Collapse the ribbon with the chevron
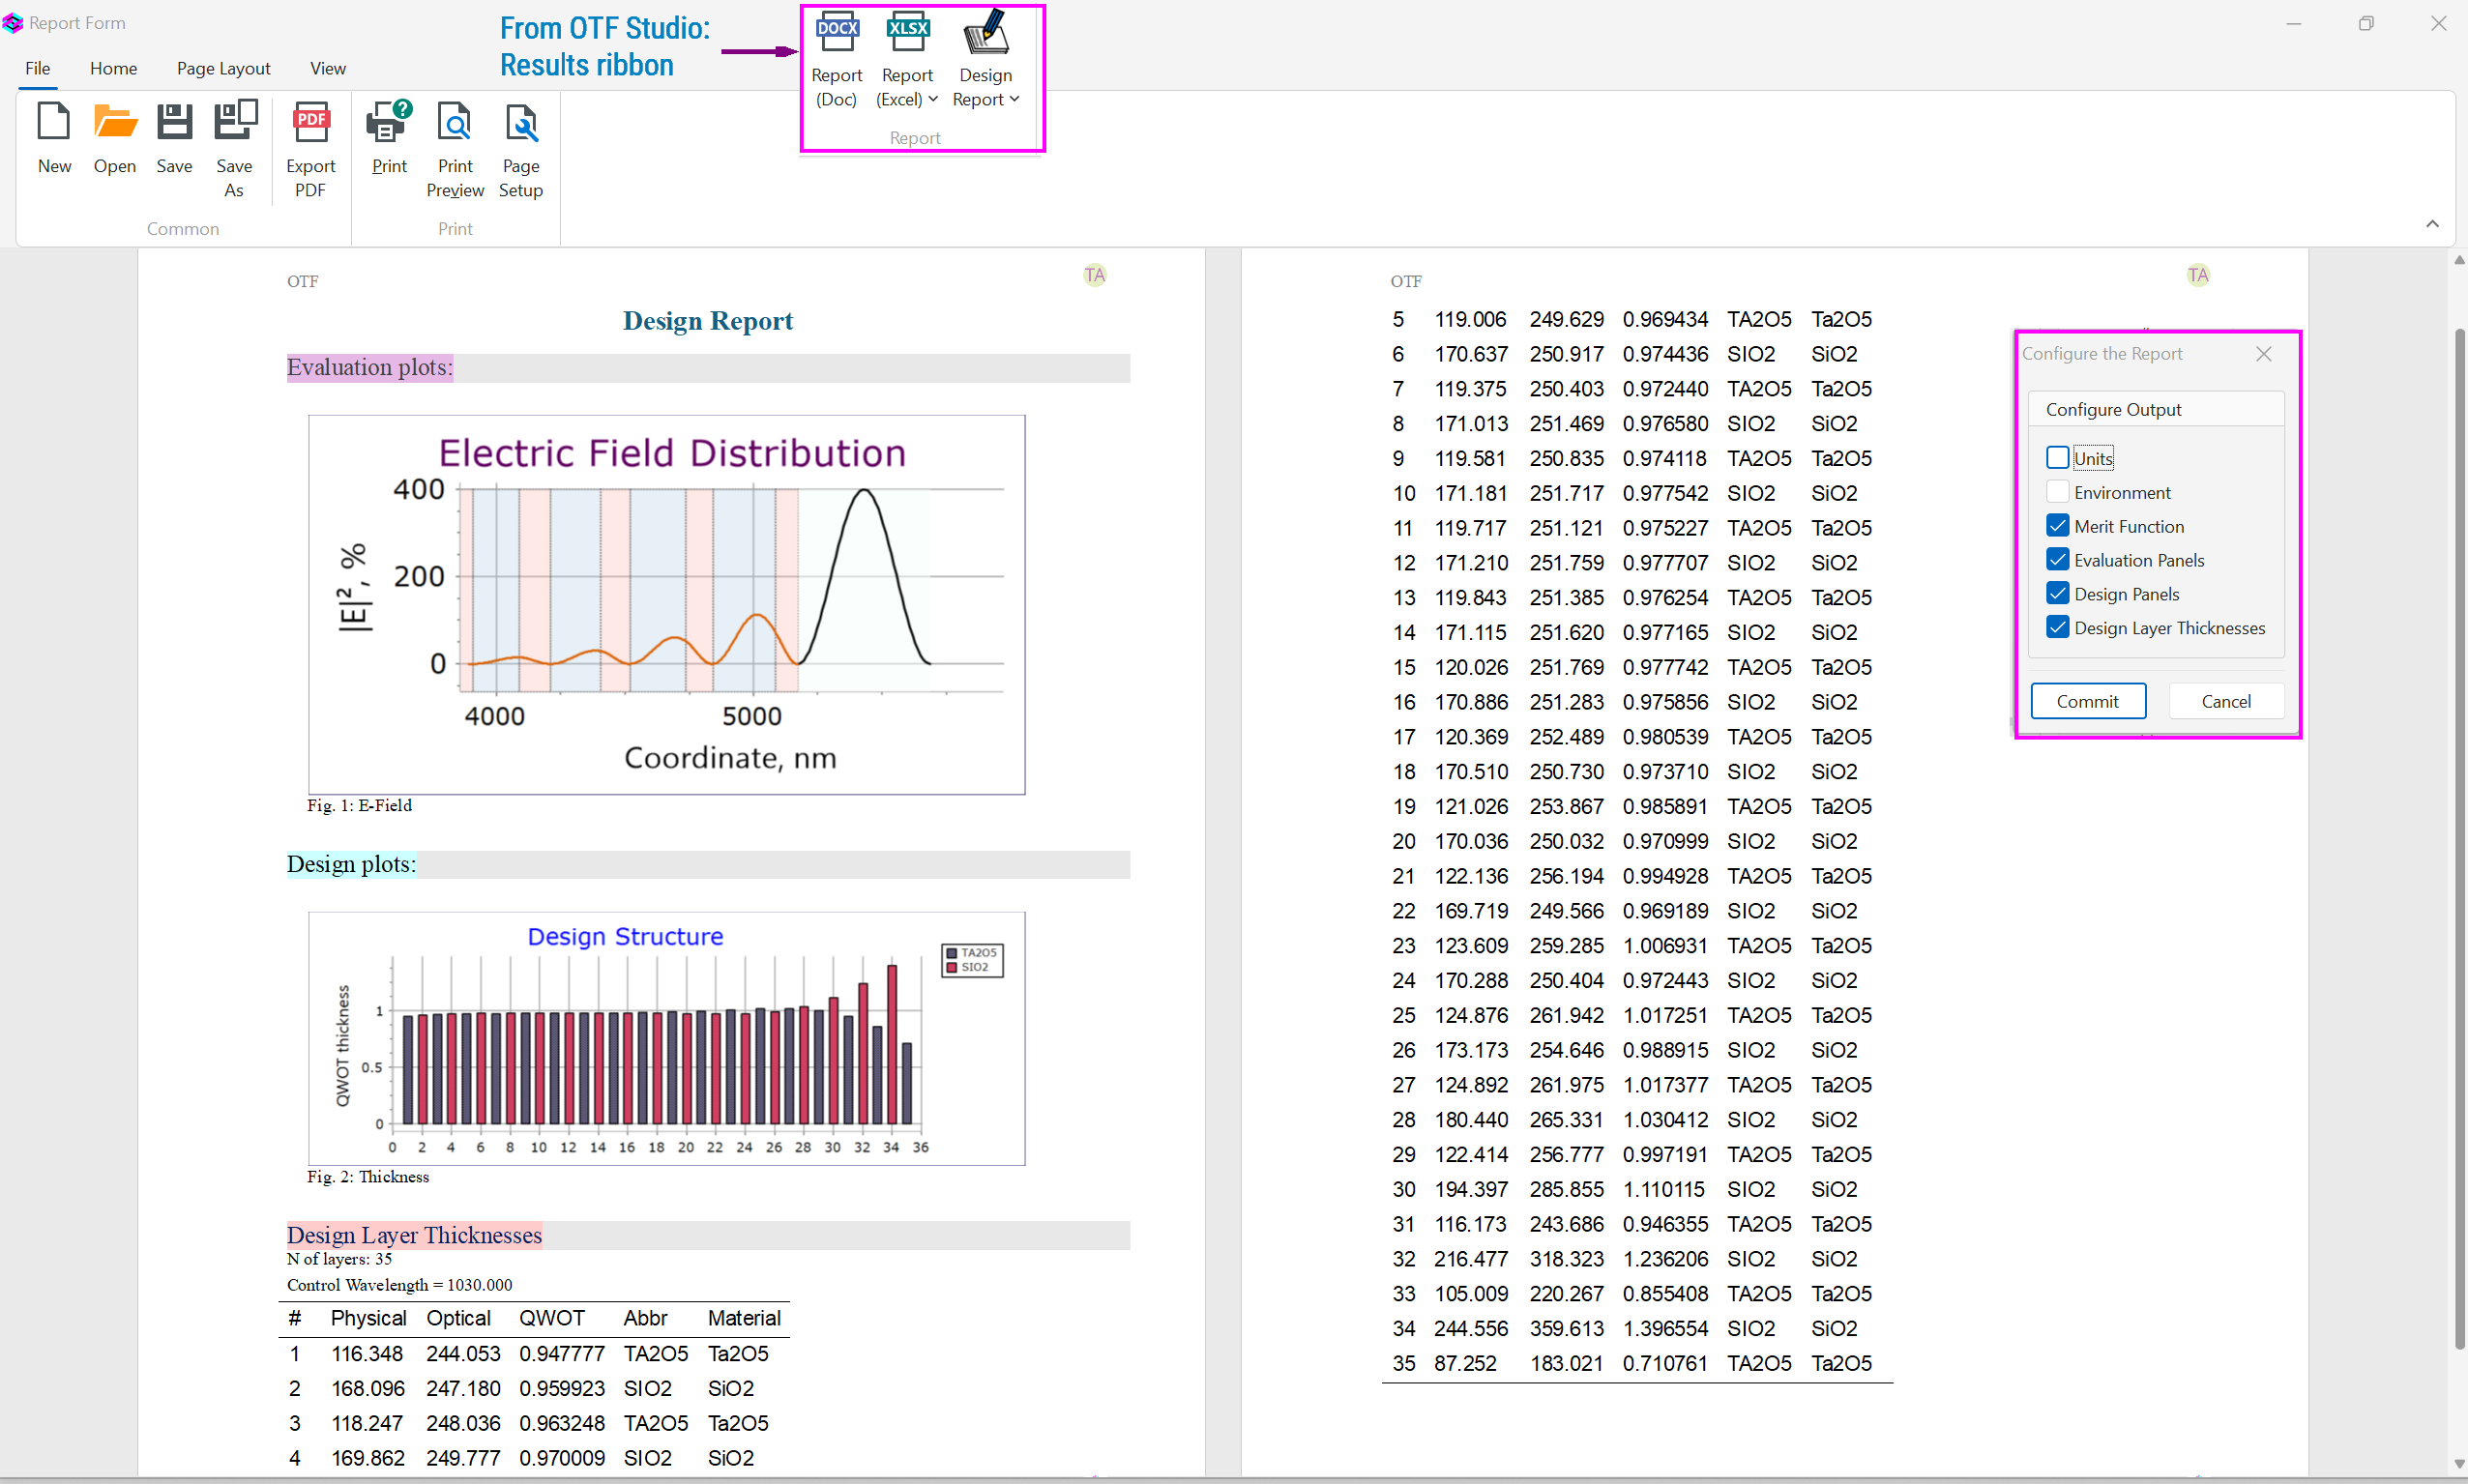 coord(2433,224)
